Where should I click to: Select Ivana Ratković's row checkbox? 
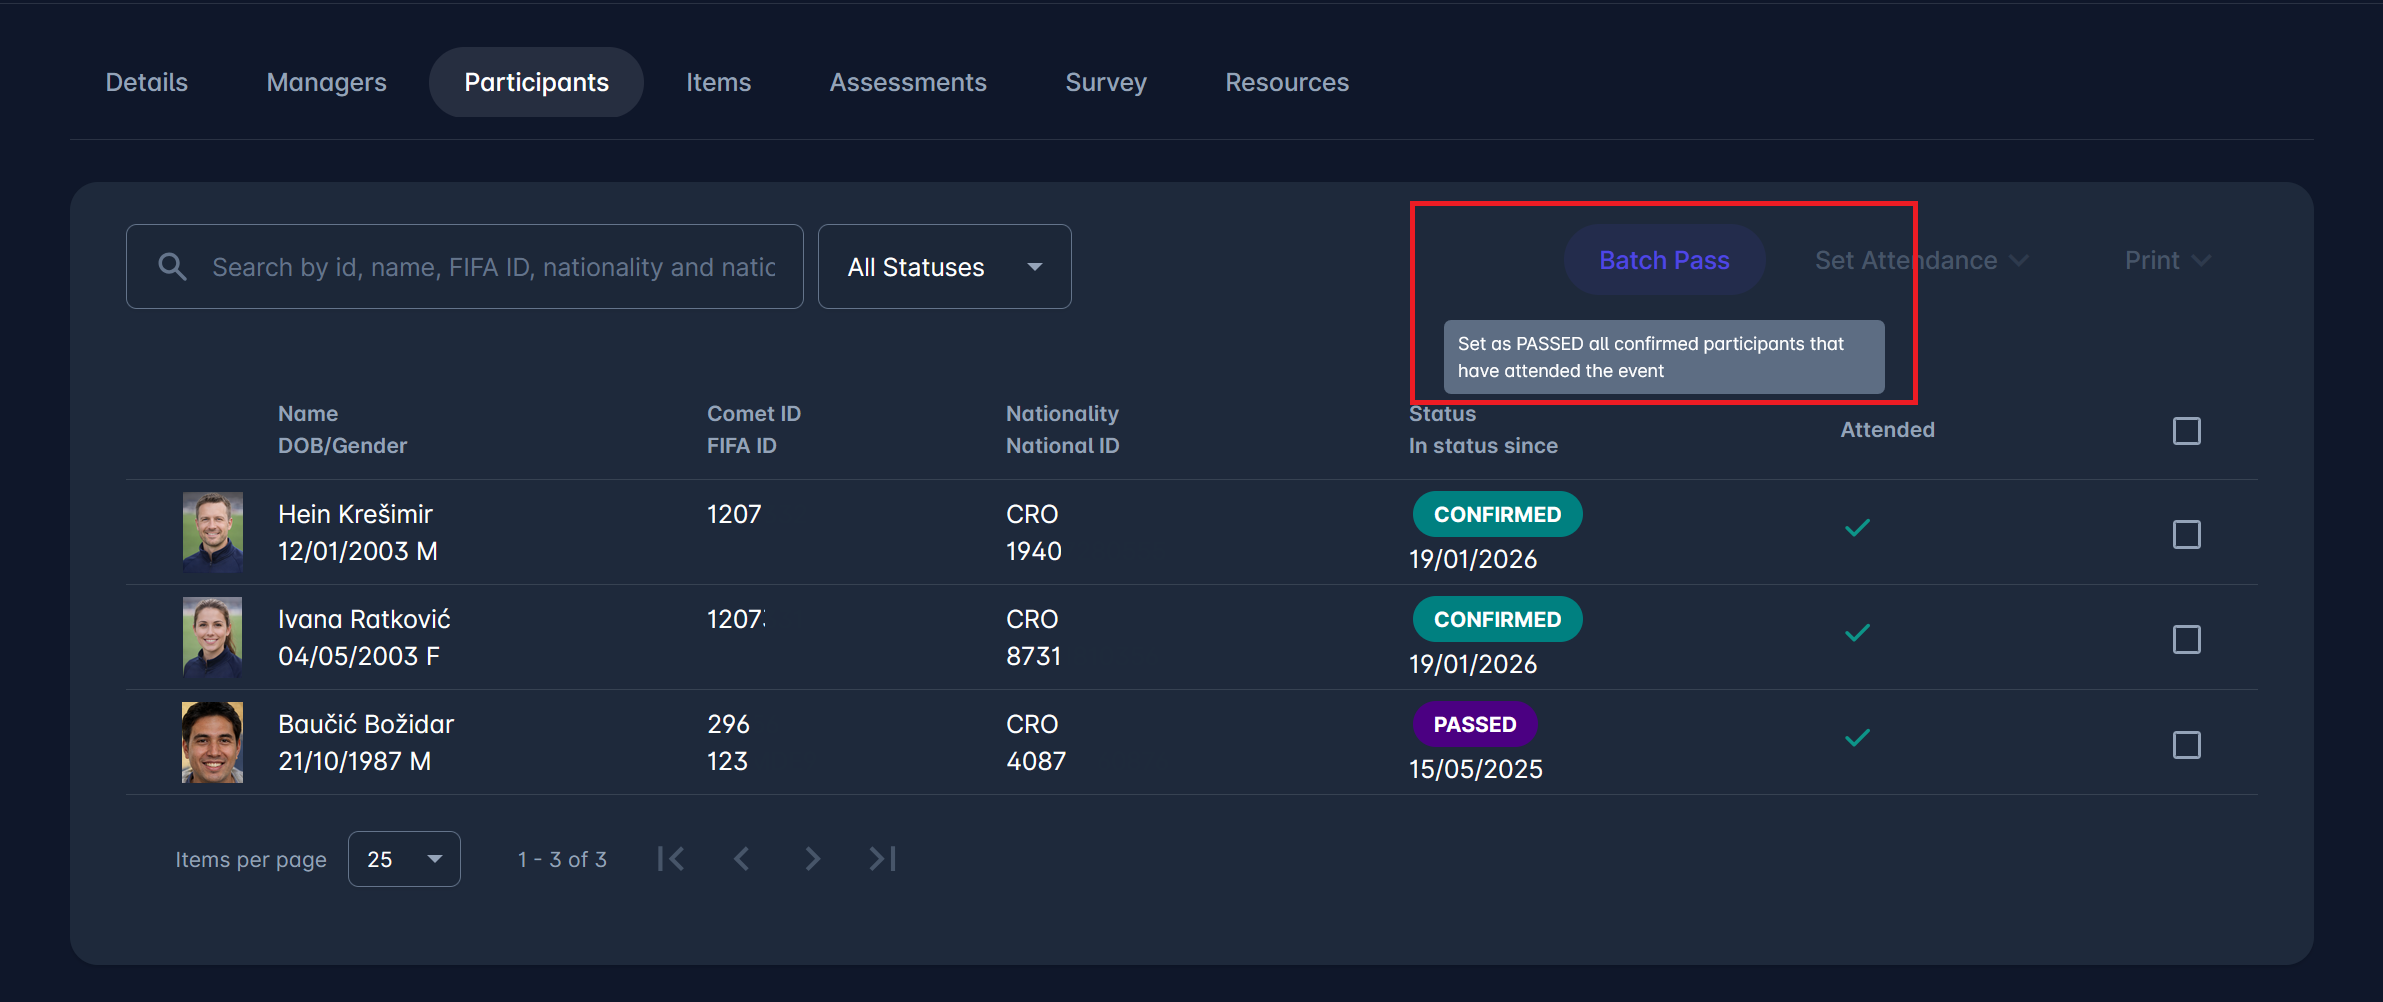pyautogui.click(x=2186, y=640)
